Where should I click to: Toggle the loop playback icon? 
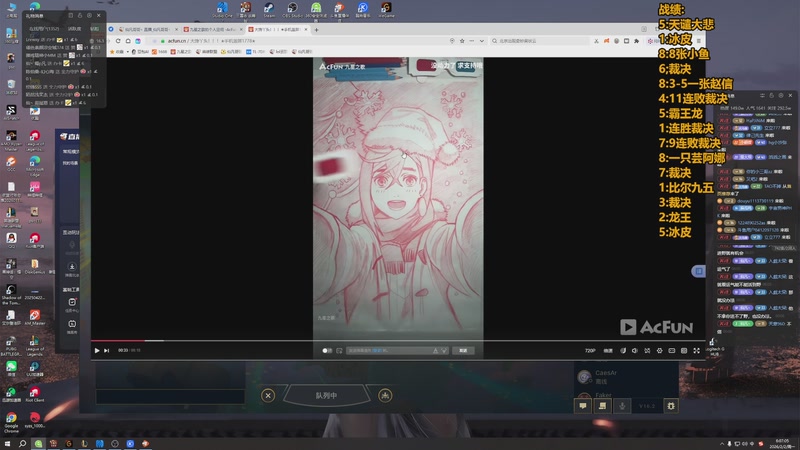click(x=647, y=351)
